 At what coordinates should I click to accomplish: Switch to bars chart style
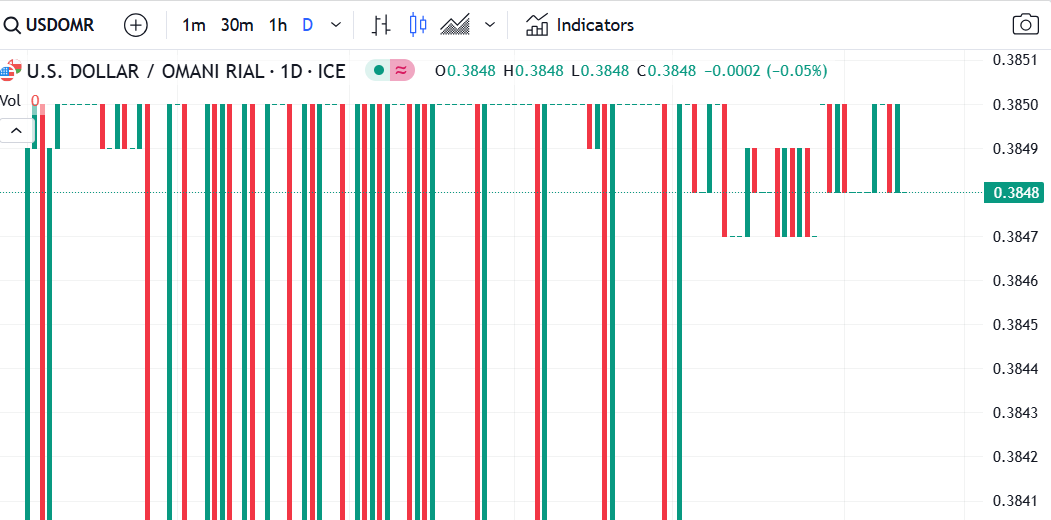point(381,25)
